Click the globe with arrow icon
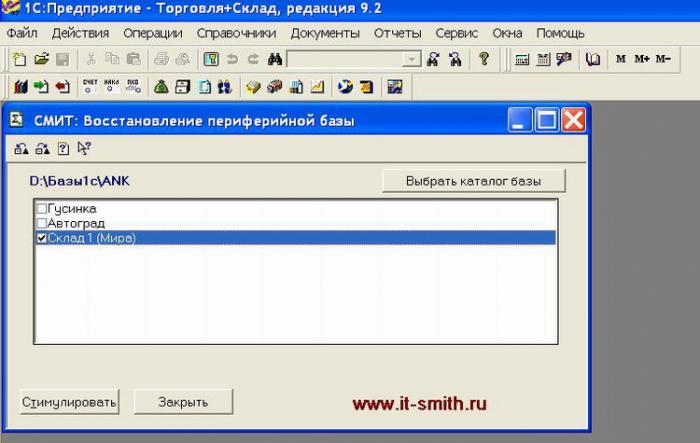The image size is (700, 443). [x=345, y=87]
